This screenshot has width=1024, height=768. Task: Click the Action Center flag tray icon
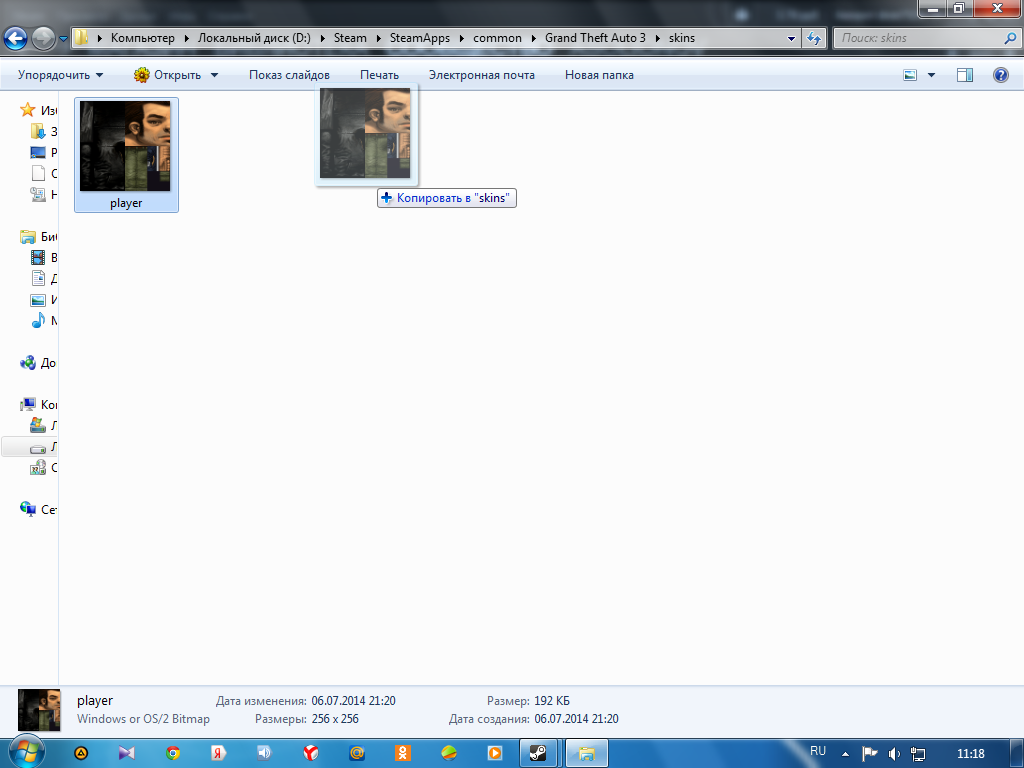click(870, 754)
